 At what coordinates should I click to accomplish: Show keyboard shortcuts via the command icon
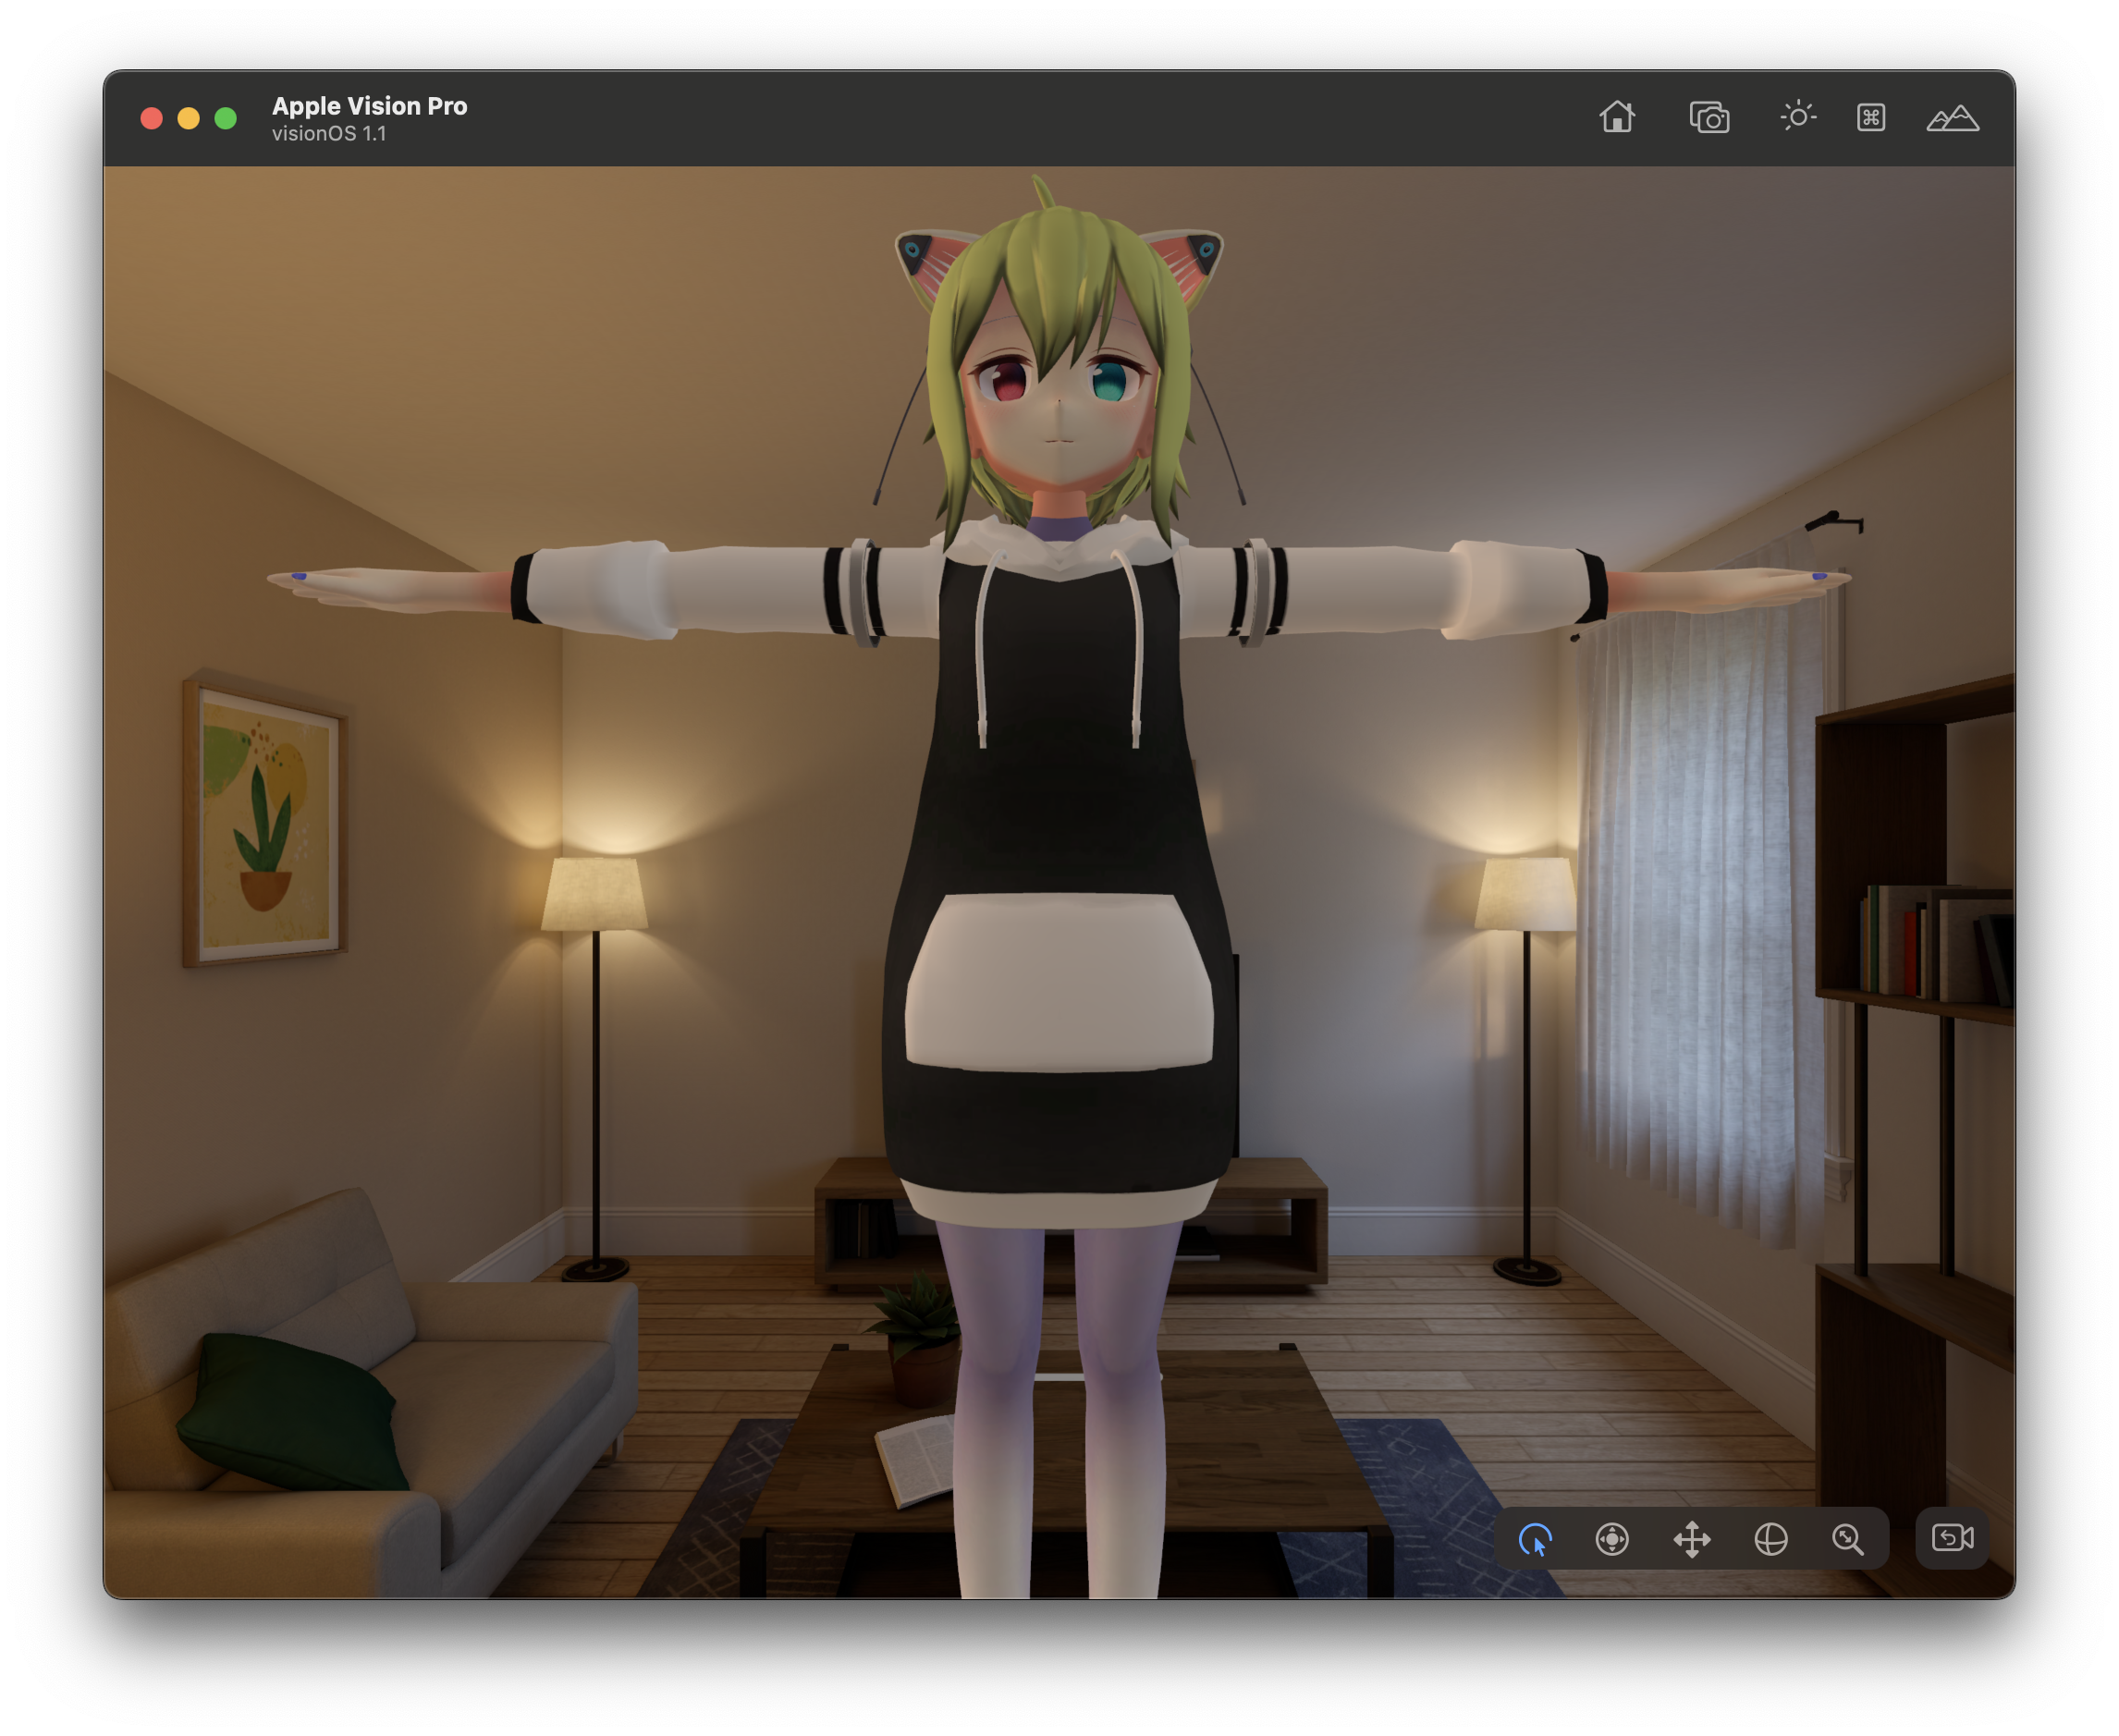(x=1870, y=117)
